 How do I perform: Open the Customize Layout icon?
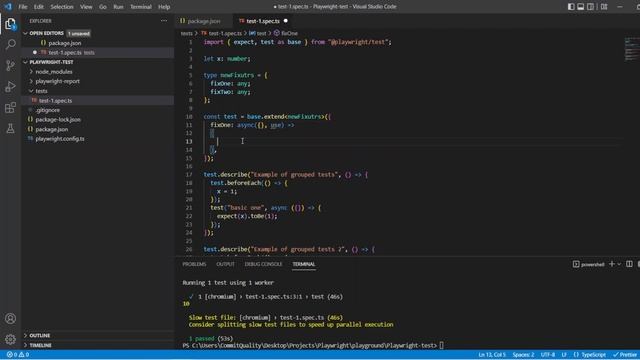click(x=604, y=7)
